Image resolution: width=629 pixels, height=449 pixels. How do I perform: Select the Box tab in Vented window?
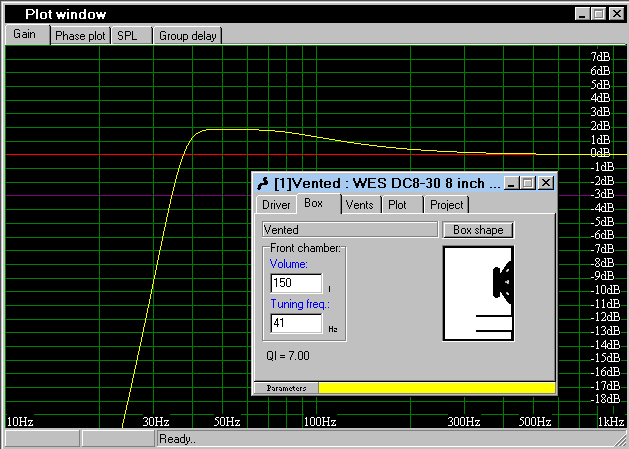point(319,203)
